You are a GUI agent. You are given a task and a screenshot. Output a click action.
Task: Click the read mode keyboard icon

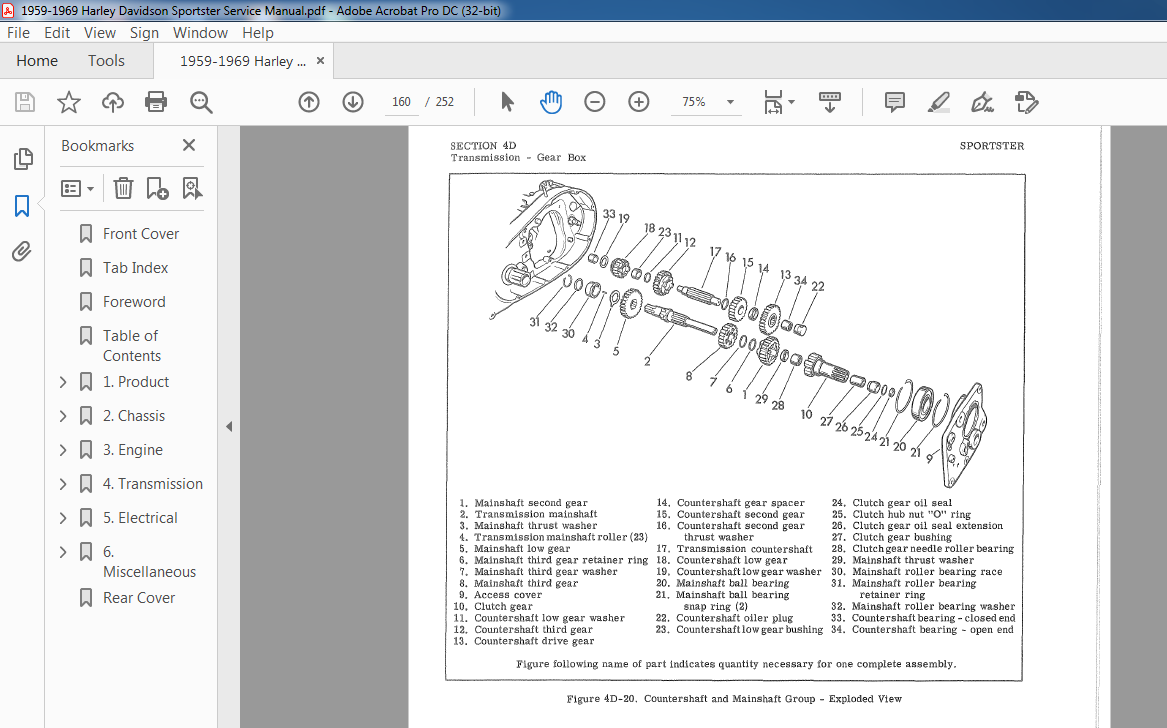coord(830,102)
